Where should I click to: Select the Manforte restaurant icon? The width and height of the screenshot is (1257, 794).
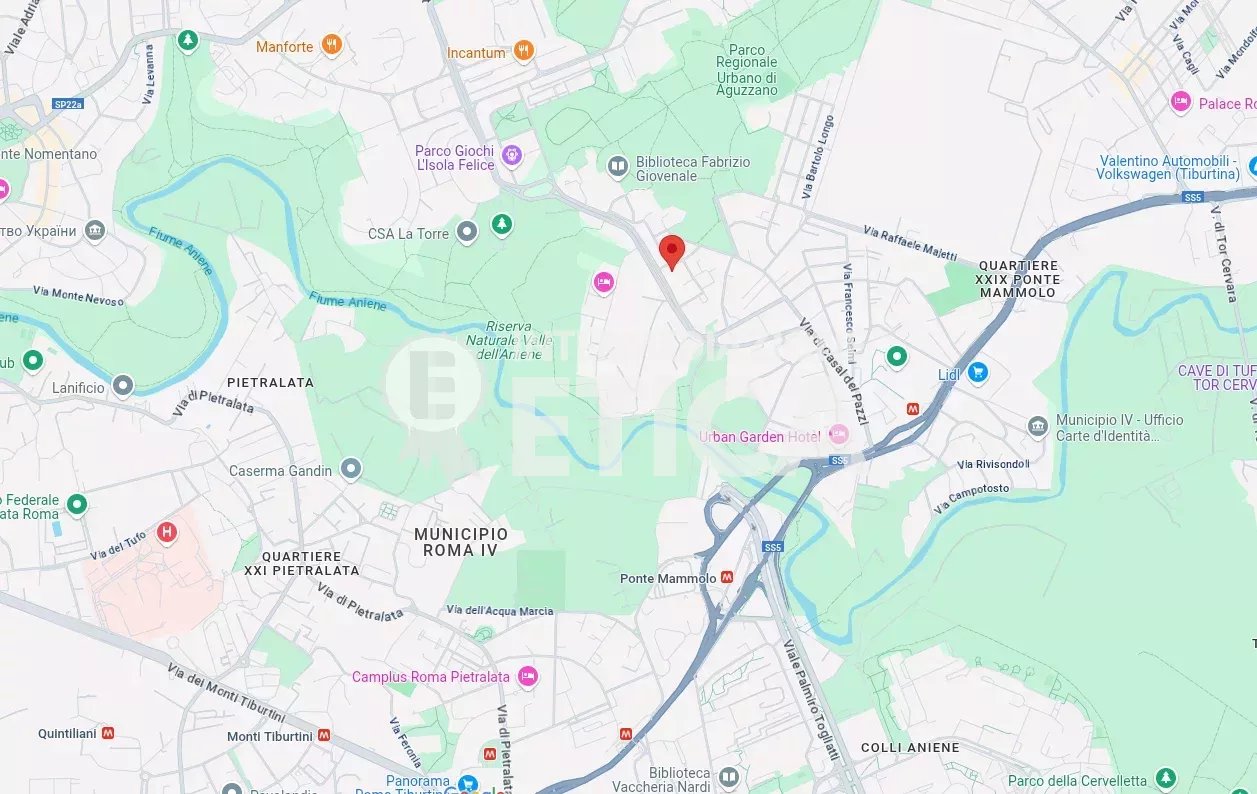(332, 45)
